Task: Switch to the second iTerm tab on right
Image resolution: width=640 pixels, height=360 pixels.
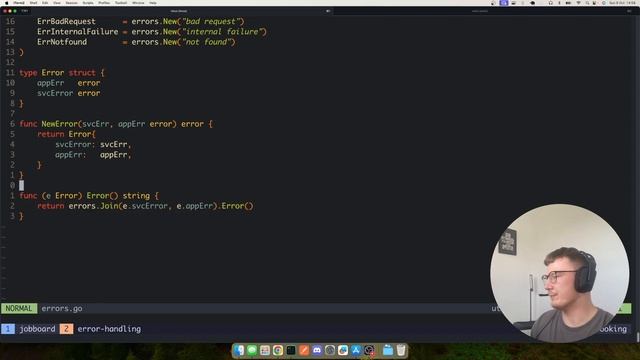Action: [x=480, y=11]
